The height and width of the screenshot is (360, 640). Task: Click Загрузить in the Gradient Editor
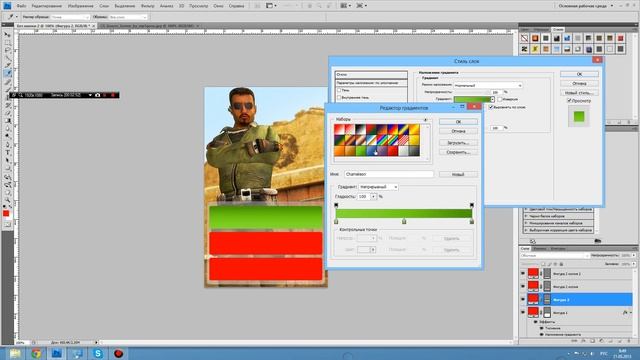coord(458,143)
